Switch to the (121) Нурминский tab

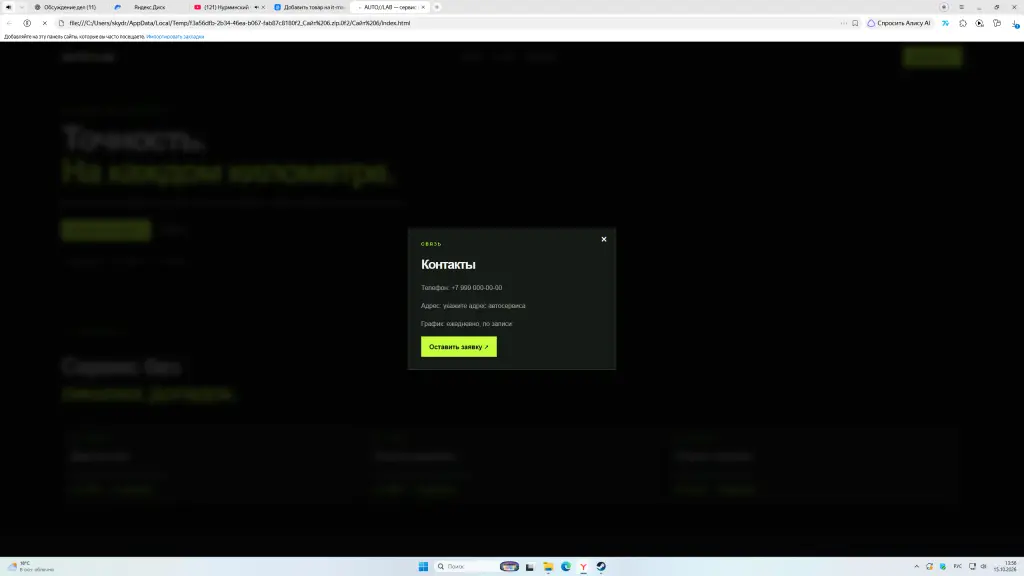(x=229, y=7)
